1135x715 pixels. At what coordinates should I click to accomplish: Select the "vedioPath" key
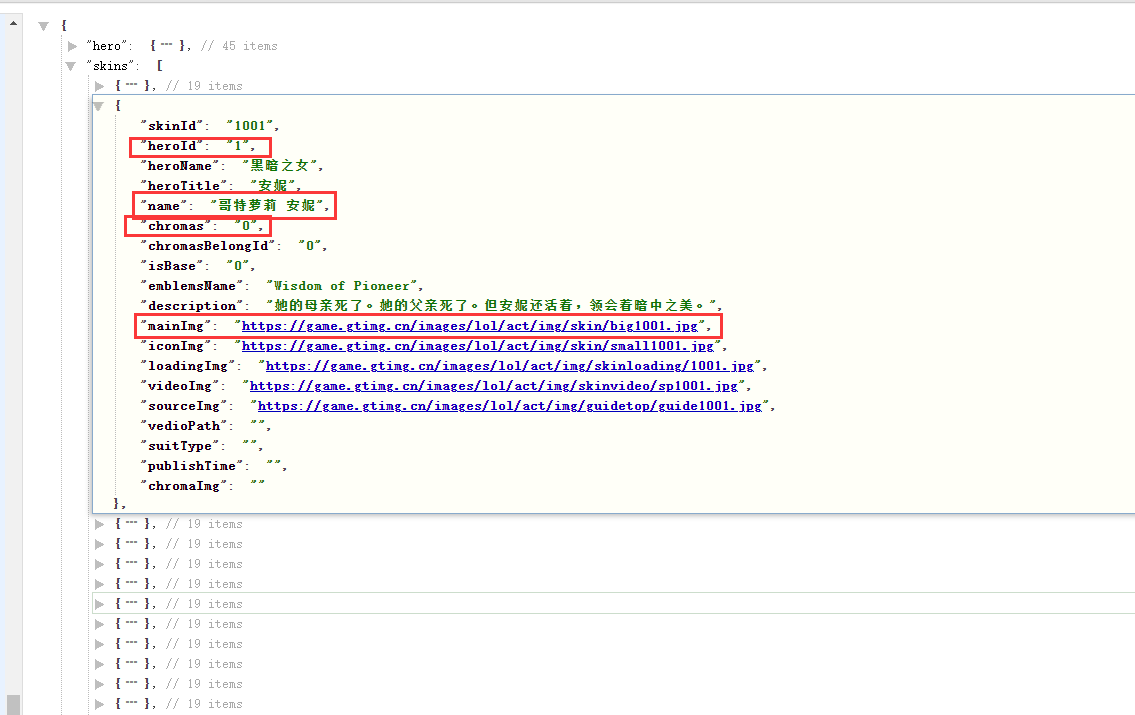tap(184, 426)
